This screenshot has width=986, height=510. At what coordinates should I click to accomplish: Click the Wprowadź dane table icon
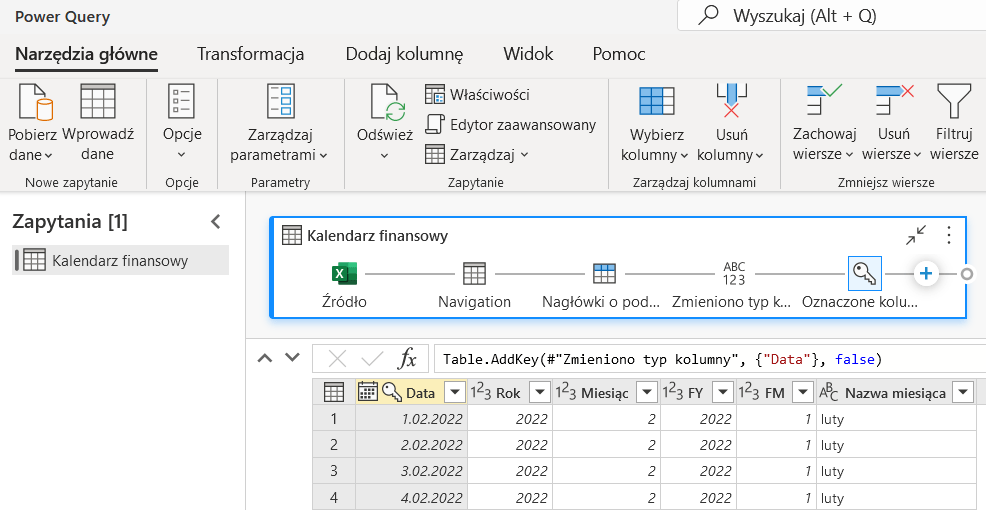(97, 102)
